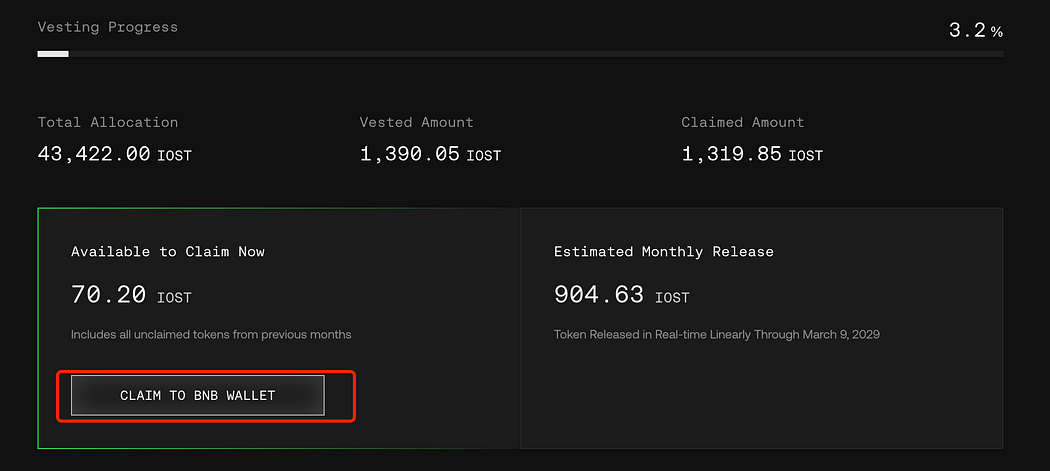Screen dimensions: 1050x471
Task: Click the 43,422.00 IOST allocation value
Action: [x=115, y=155]
